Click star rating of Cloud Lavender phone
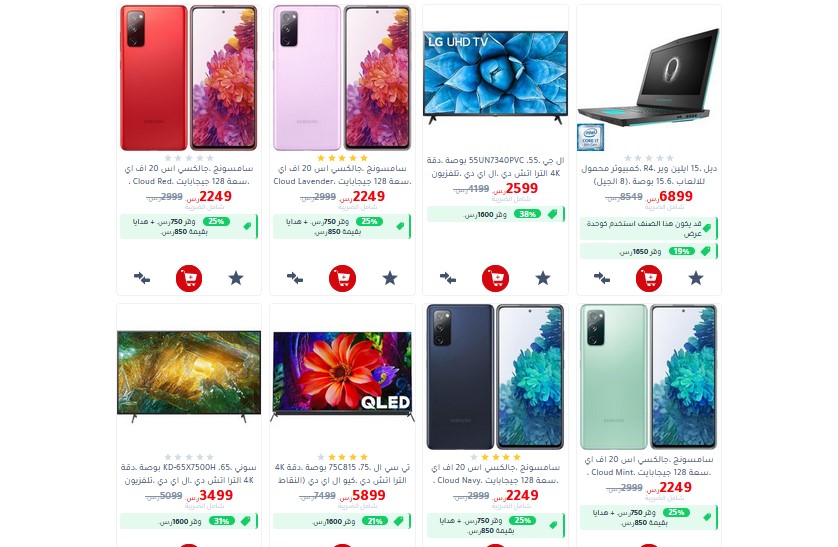 343,158
